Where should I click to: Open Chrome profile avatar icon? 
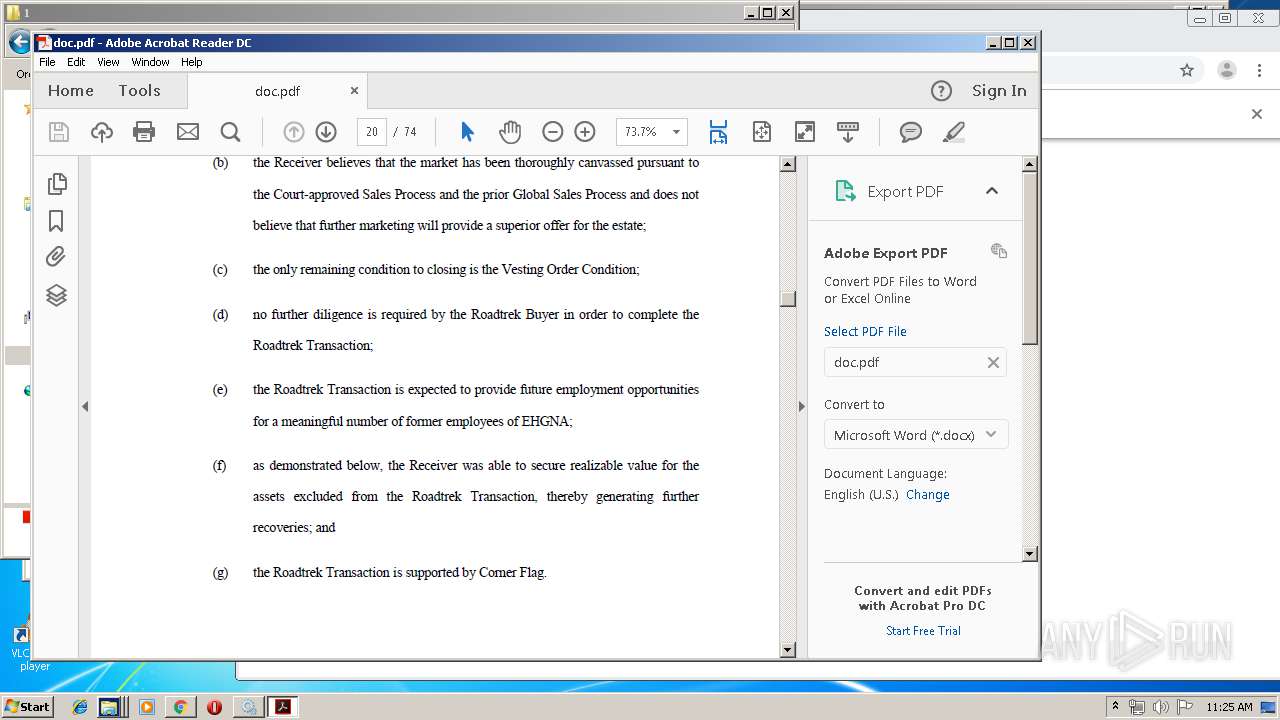1226,70
